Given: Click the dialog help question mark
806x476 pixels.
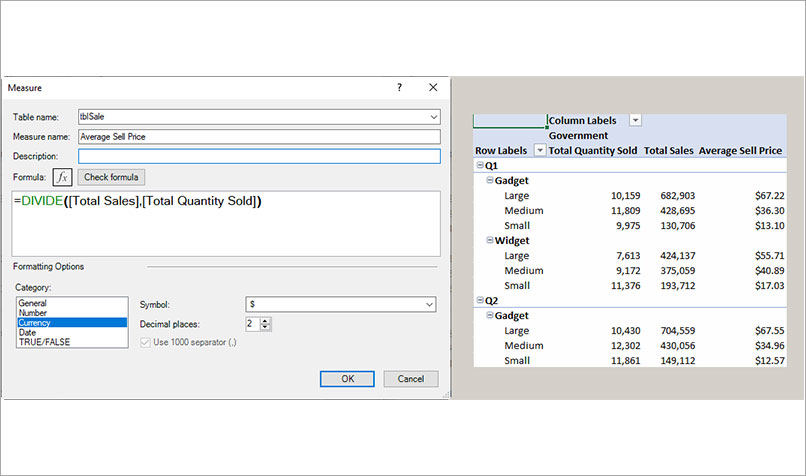Looking at the screenshot, I should pyautogui.click(x=399, y=88).
